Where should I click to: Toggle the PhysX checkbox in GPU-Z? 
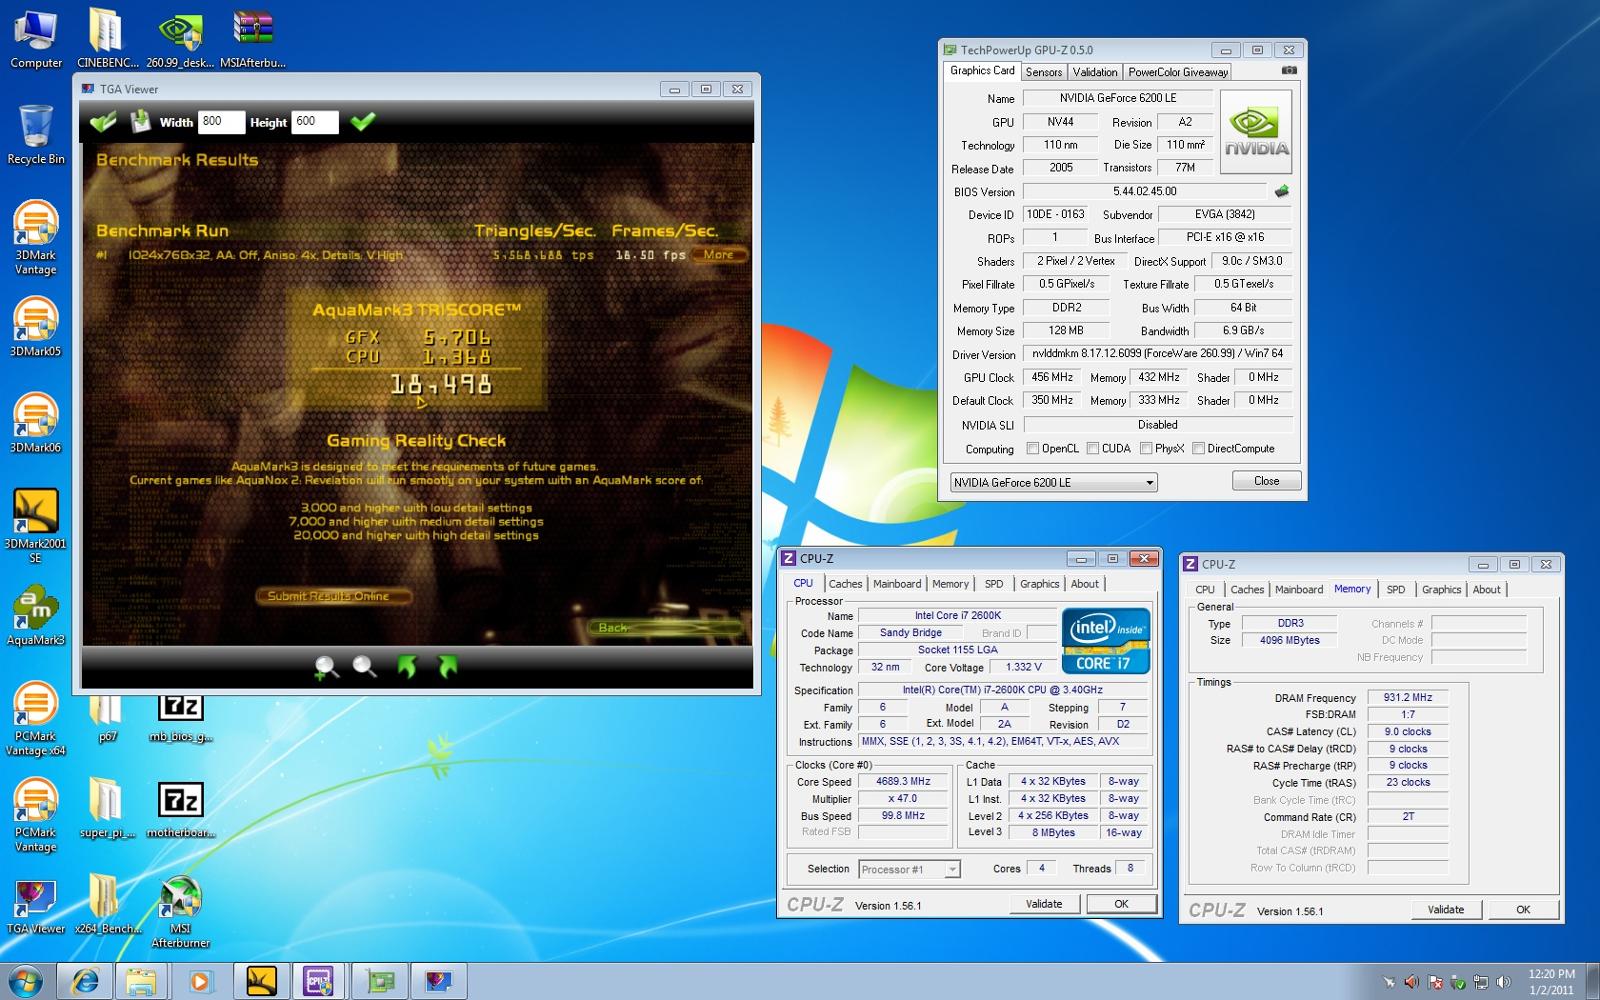pos(1146,449)
